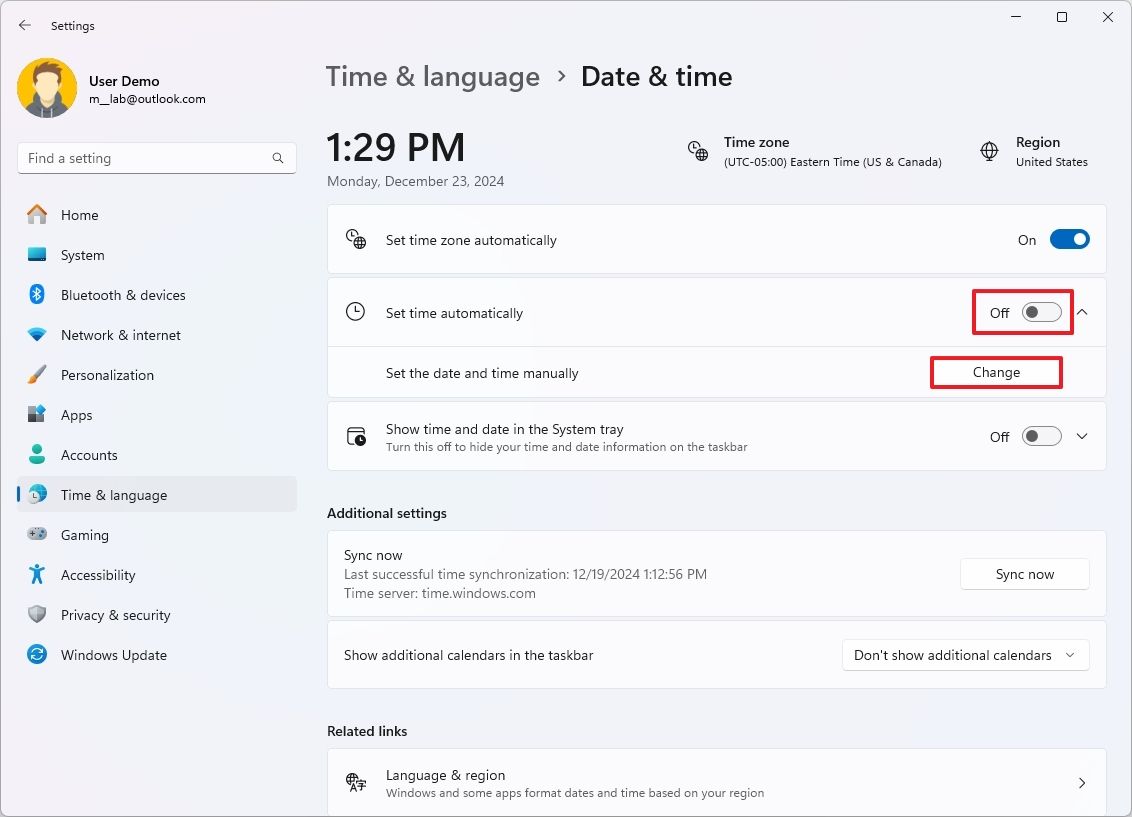Open the Home section icon in sidebar
The width and height of the screenshot is (1132, 817).
coord(36,215)
